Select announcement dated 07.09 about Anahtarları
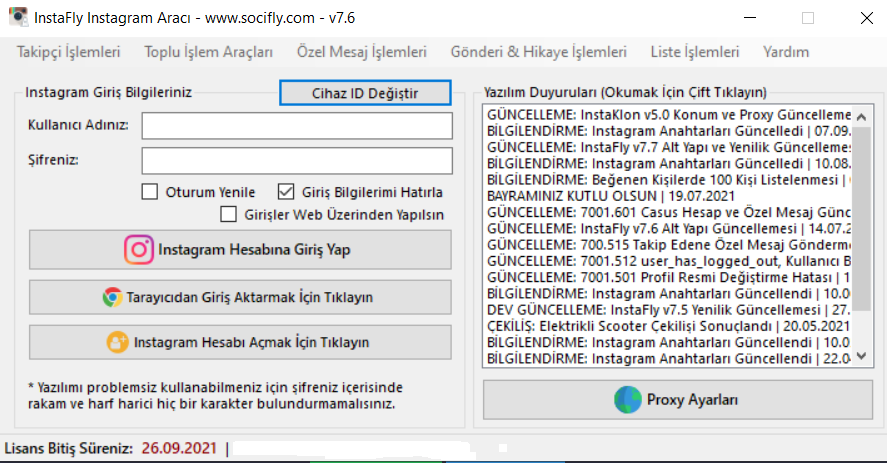Viewport: 887px width, 463px height. pyautogui.click(x=668, y=131)
